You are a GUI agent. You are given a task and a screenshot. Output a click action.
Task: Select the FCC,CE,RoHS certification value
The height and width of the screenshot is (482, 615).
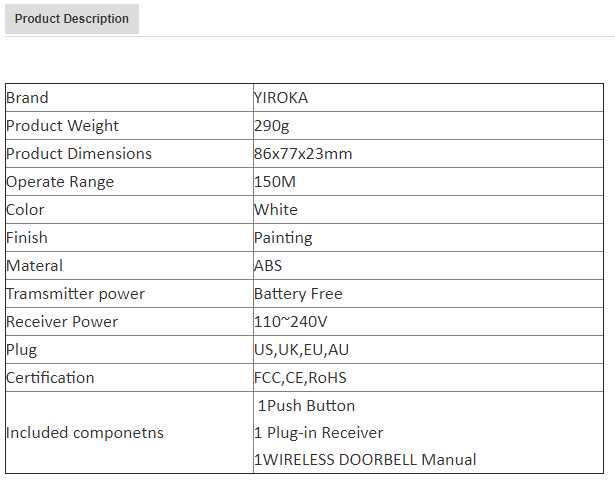pos(300,378)
